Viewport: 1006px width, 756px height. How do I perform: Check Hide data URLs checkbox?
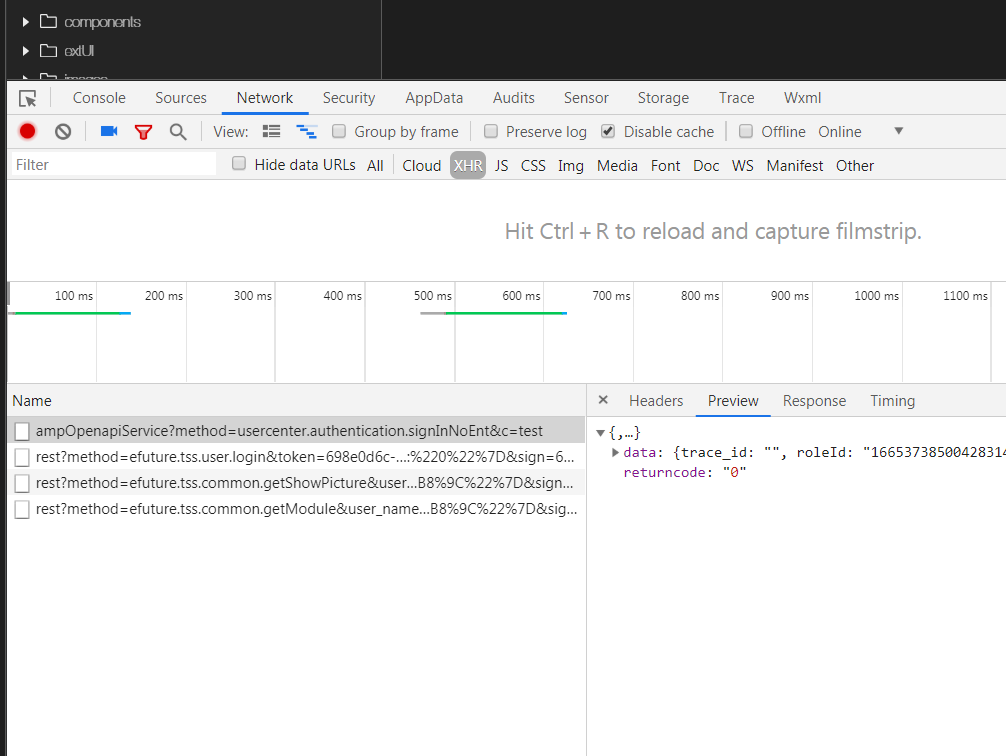[x=239, y=163]
